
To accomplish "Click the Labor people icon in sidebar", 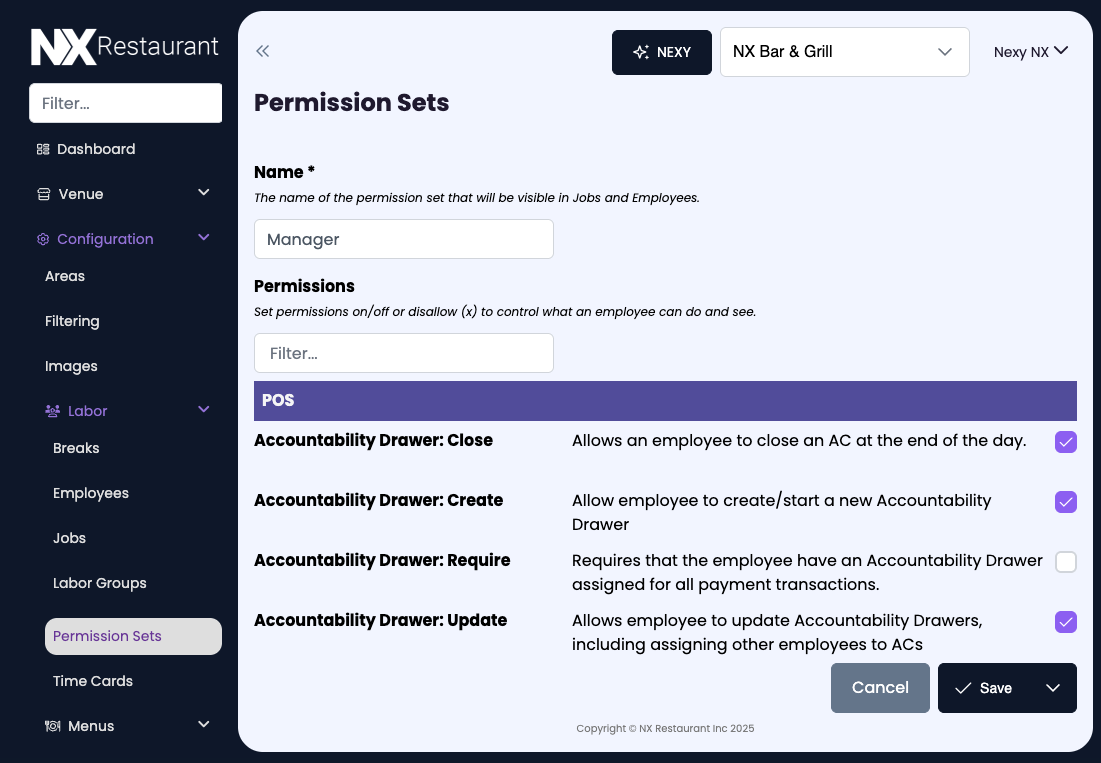I will pos(51,410).
